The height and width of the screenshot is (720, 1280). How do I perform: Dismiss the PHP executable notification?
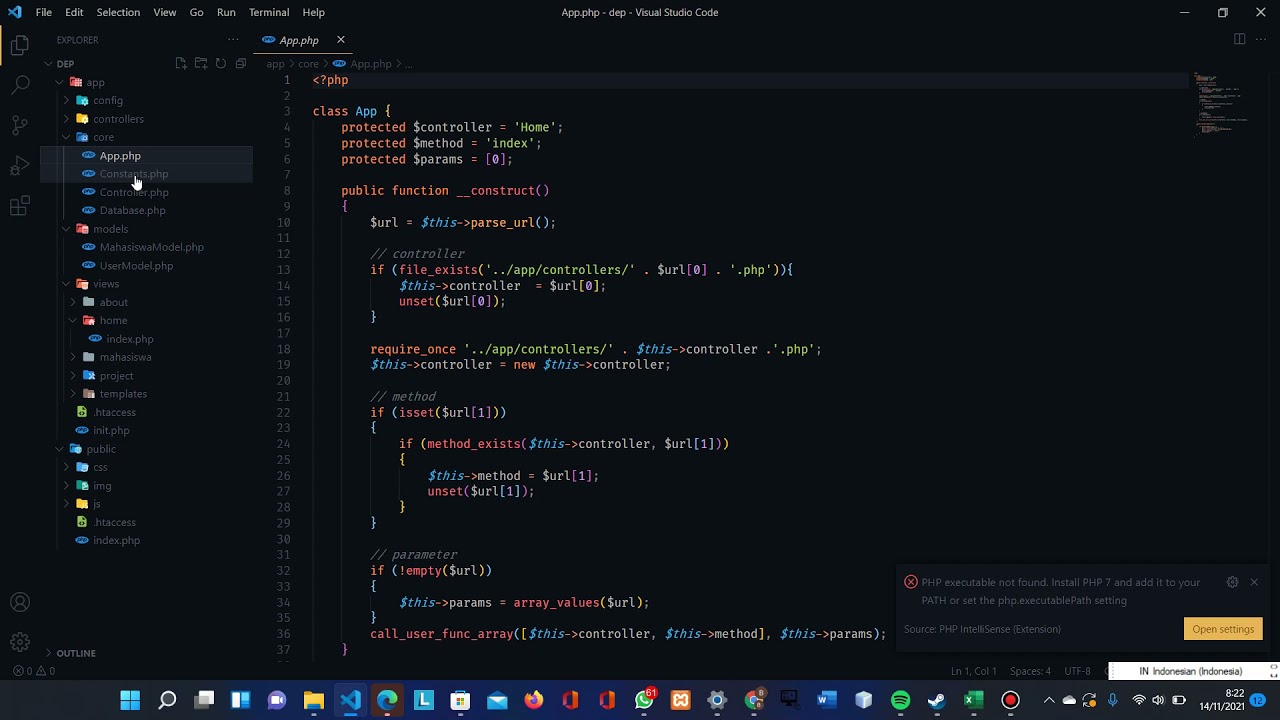(1254, 582)
